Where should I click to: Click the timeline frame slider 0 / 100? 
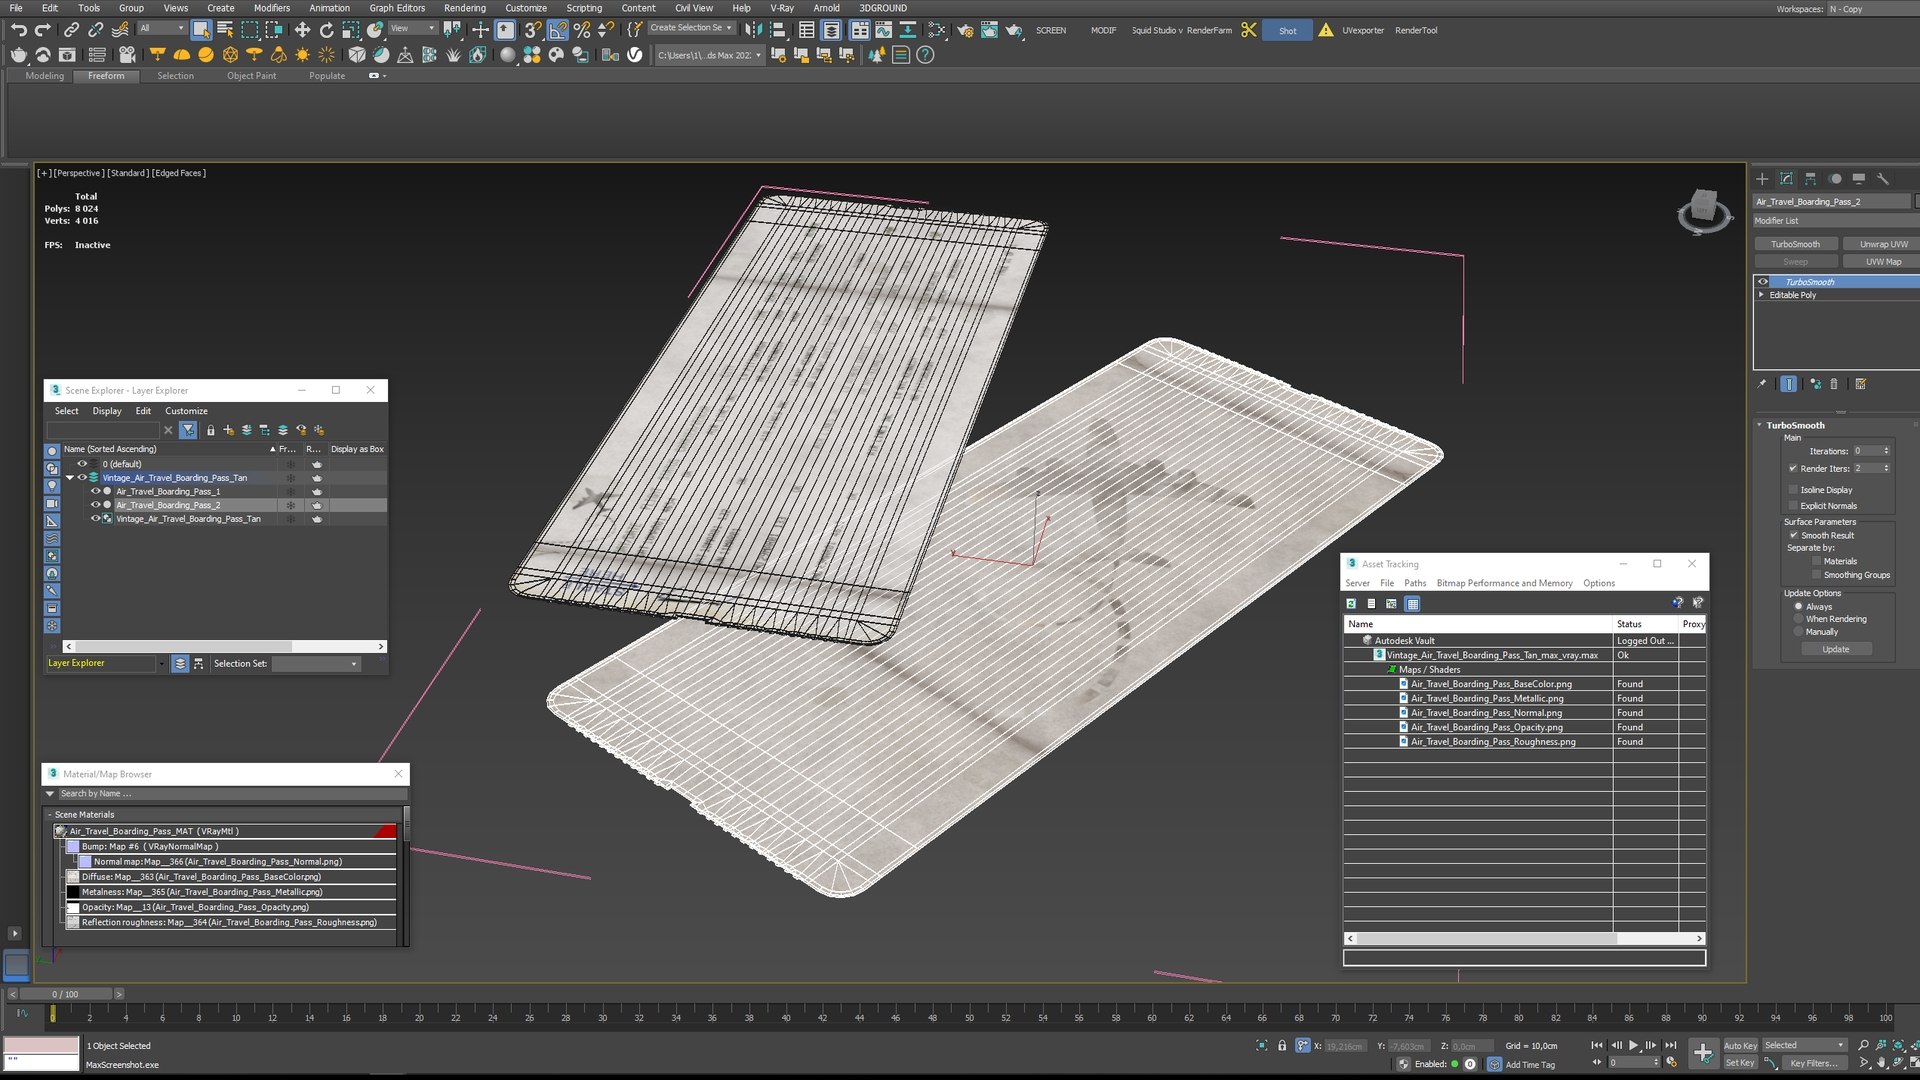tap(65, 995)
